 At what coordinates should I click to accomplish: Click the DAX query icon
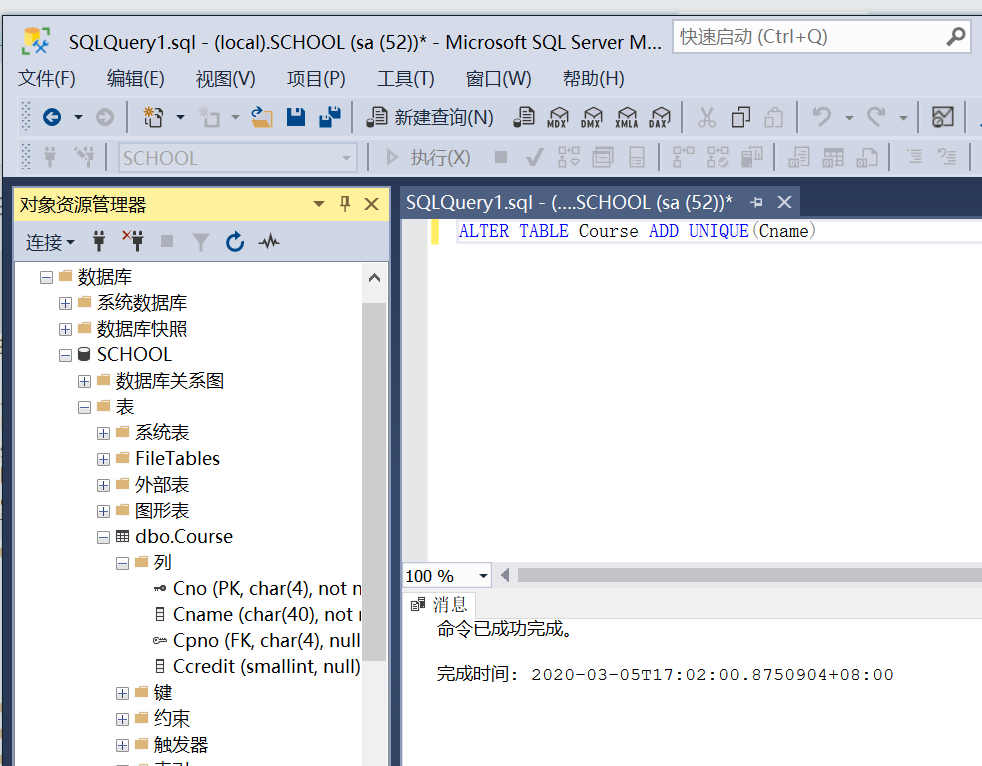(659, 117)
